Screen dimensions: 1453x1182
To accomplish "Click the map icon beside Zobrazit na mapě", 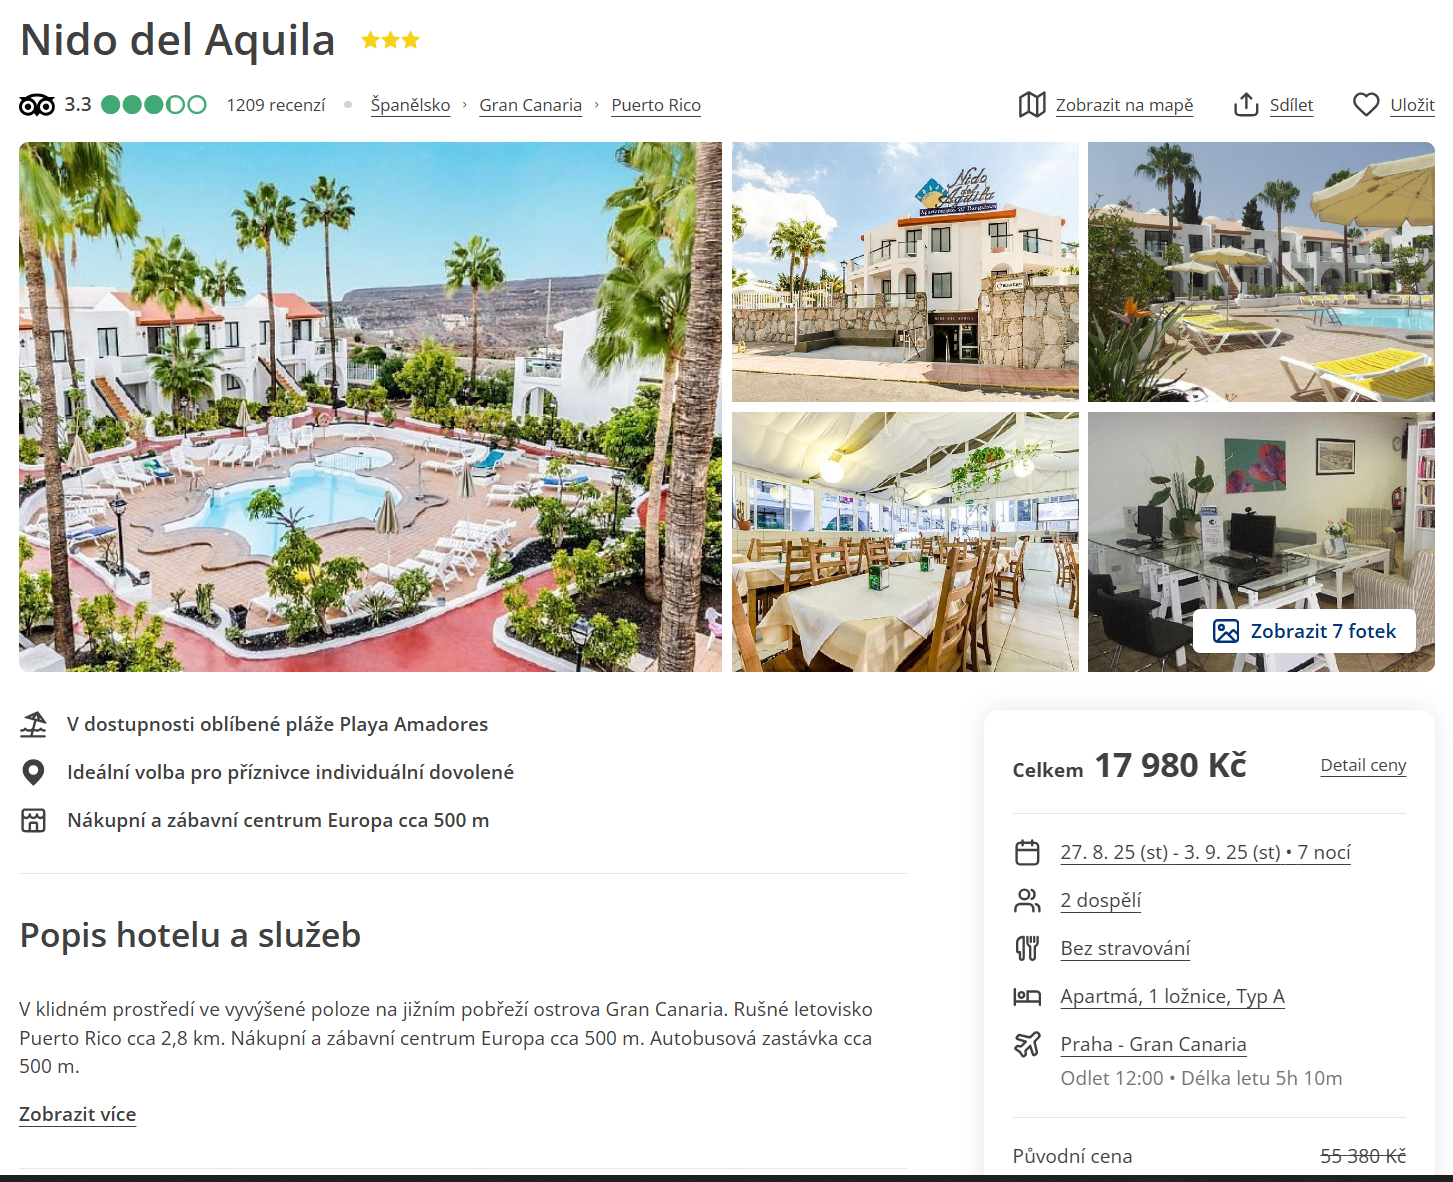I will point(1032,104).
